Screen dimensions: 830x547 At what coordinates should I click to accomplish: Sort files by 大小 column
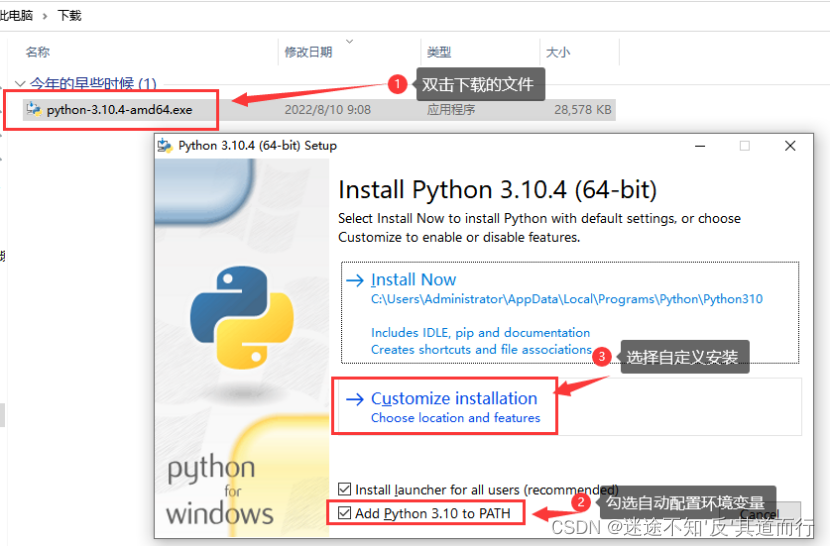click(x=558, y=52)
